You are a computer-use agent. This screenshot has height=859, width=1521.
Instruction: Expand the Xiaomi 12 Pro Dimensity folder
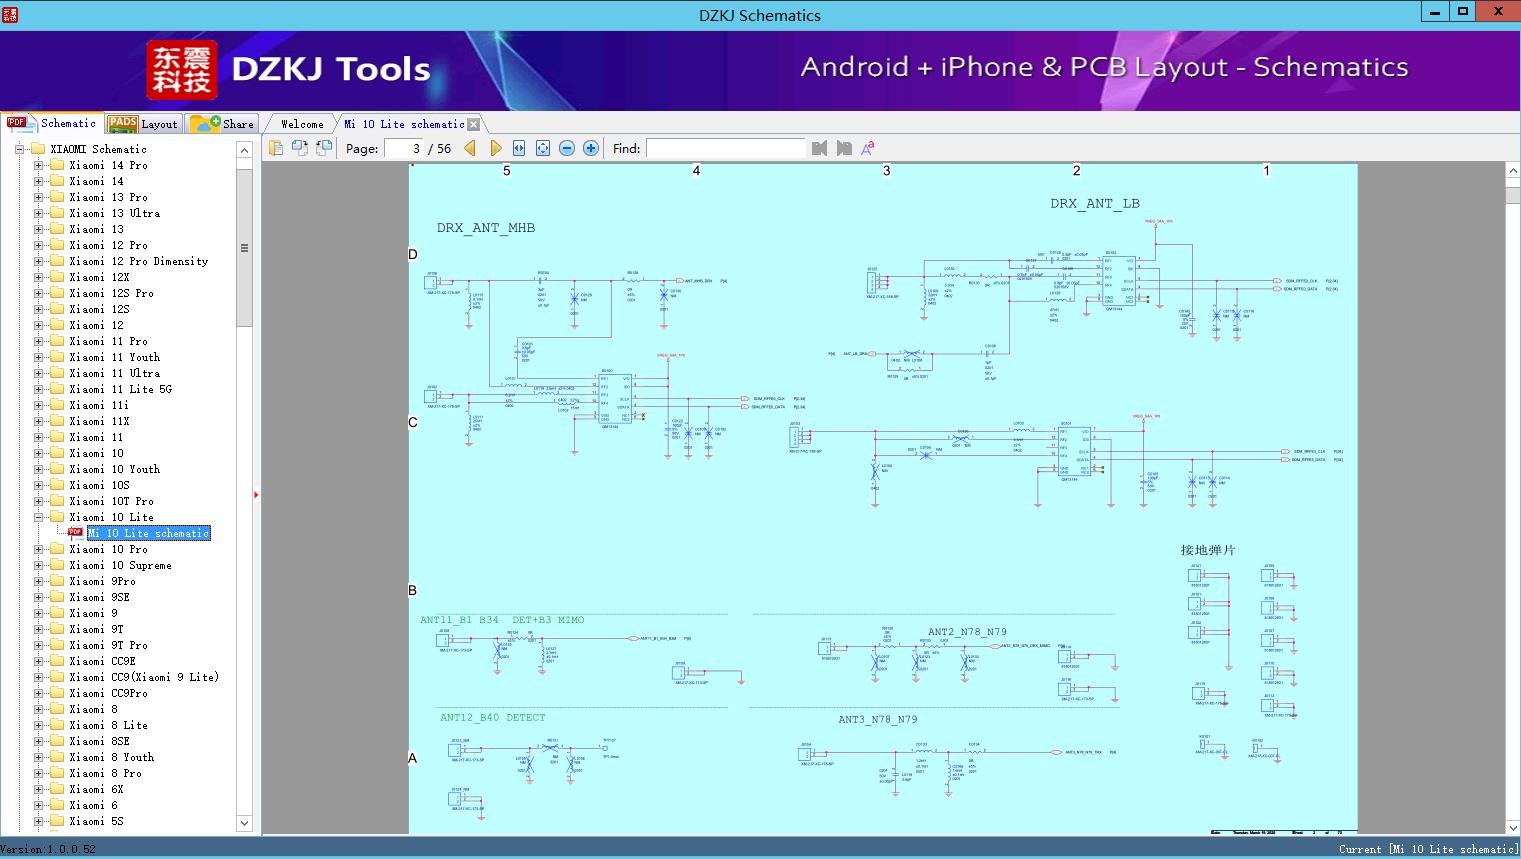point(38,261)
